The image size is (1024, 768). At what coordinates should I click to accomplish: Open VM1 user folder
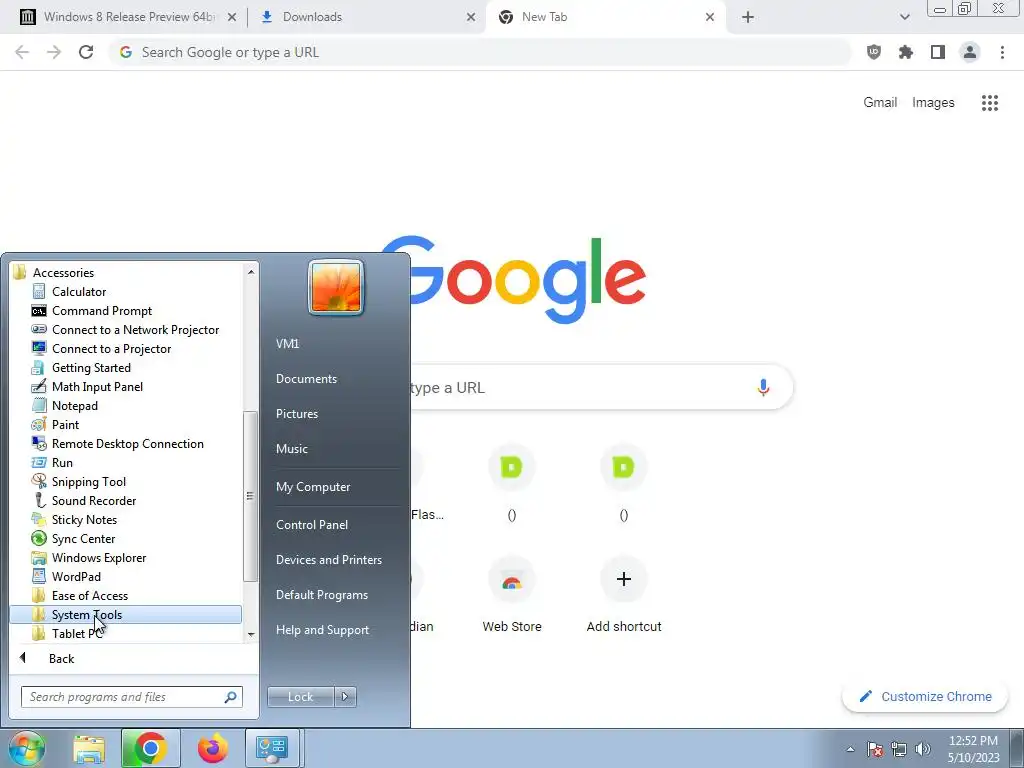(287, 344)
